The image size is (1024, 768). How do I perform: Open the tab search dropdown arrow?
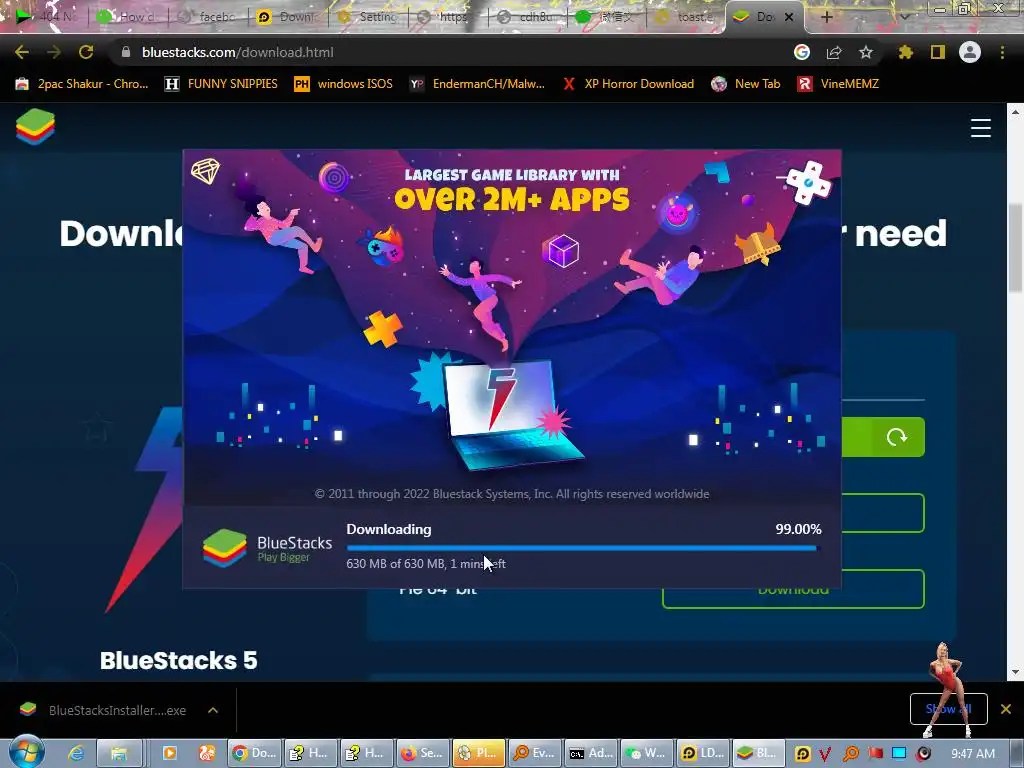click(904, 17)
